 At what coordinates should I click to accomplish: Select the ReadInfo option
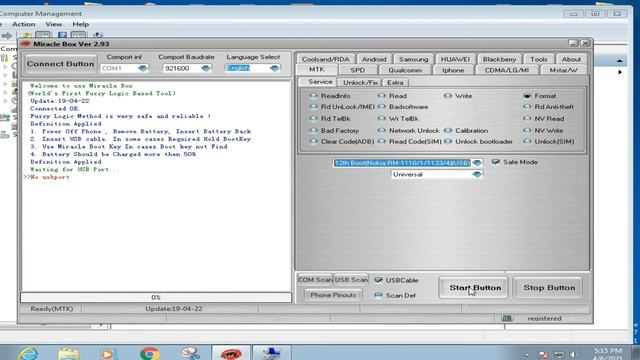click(x=330, y=96)
